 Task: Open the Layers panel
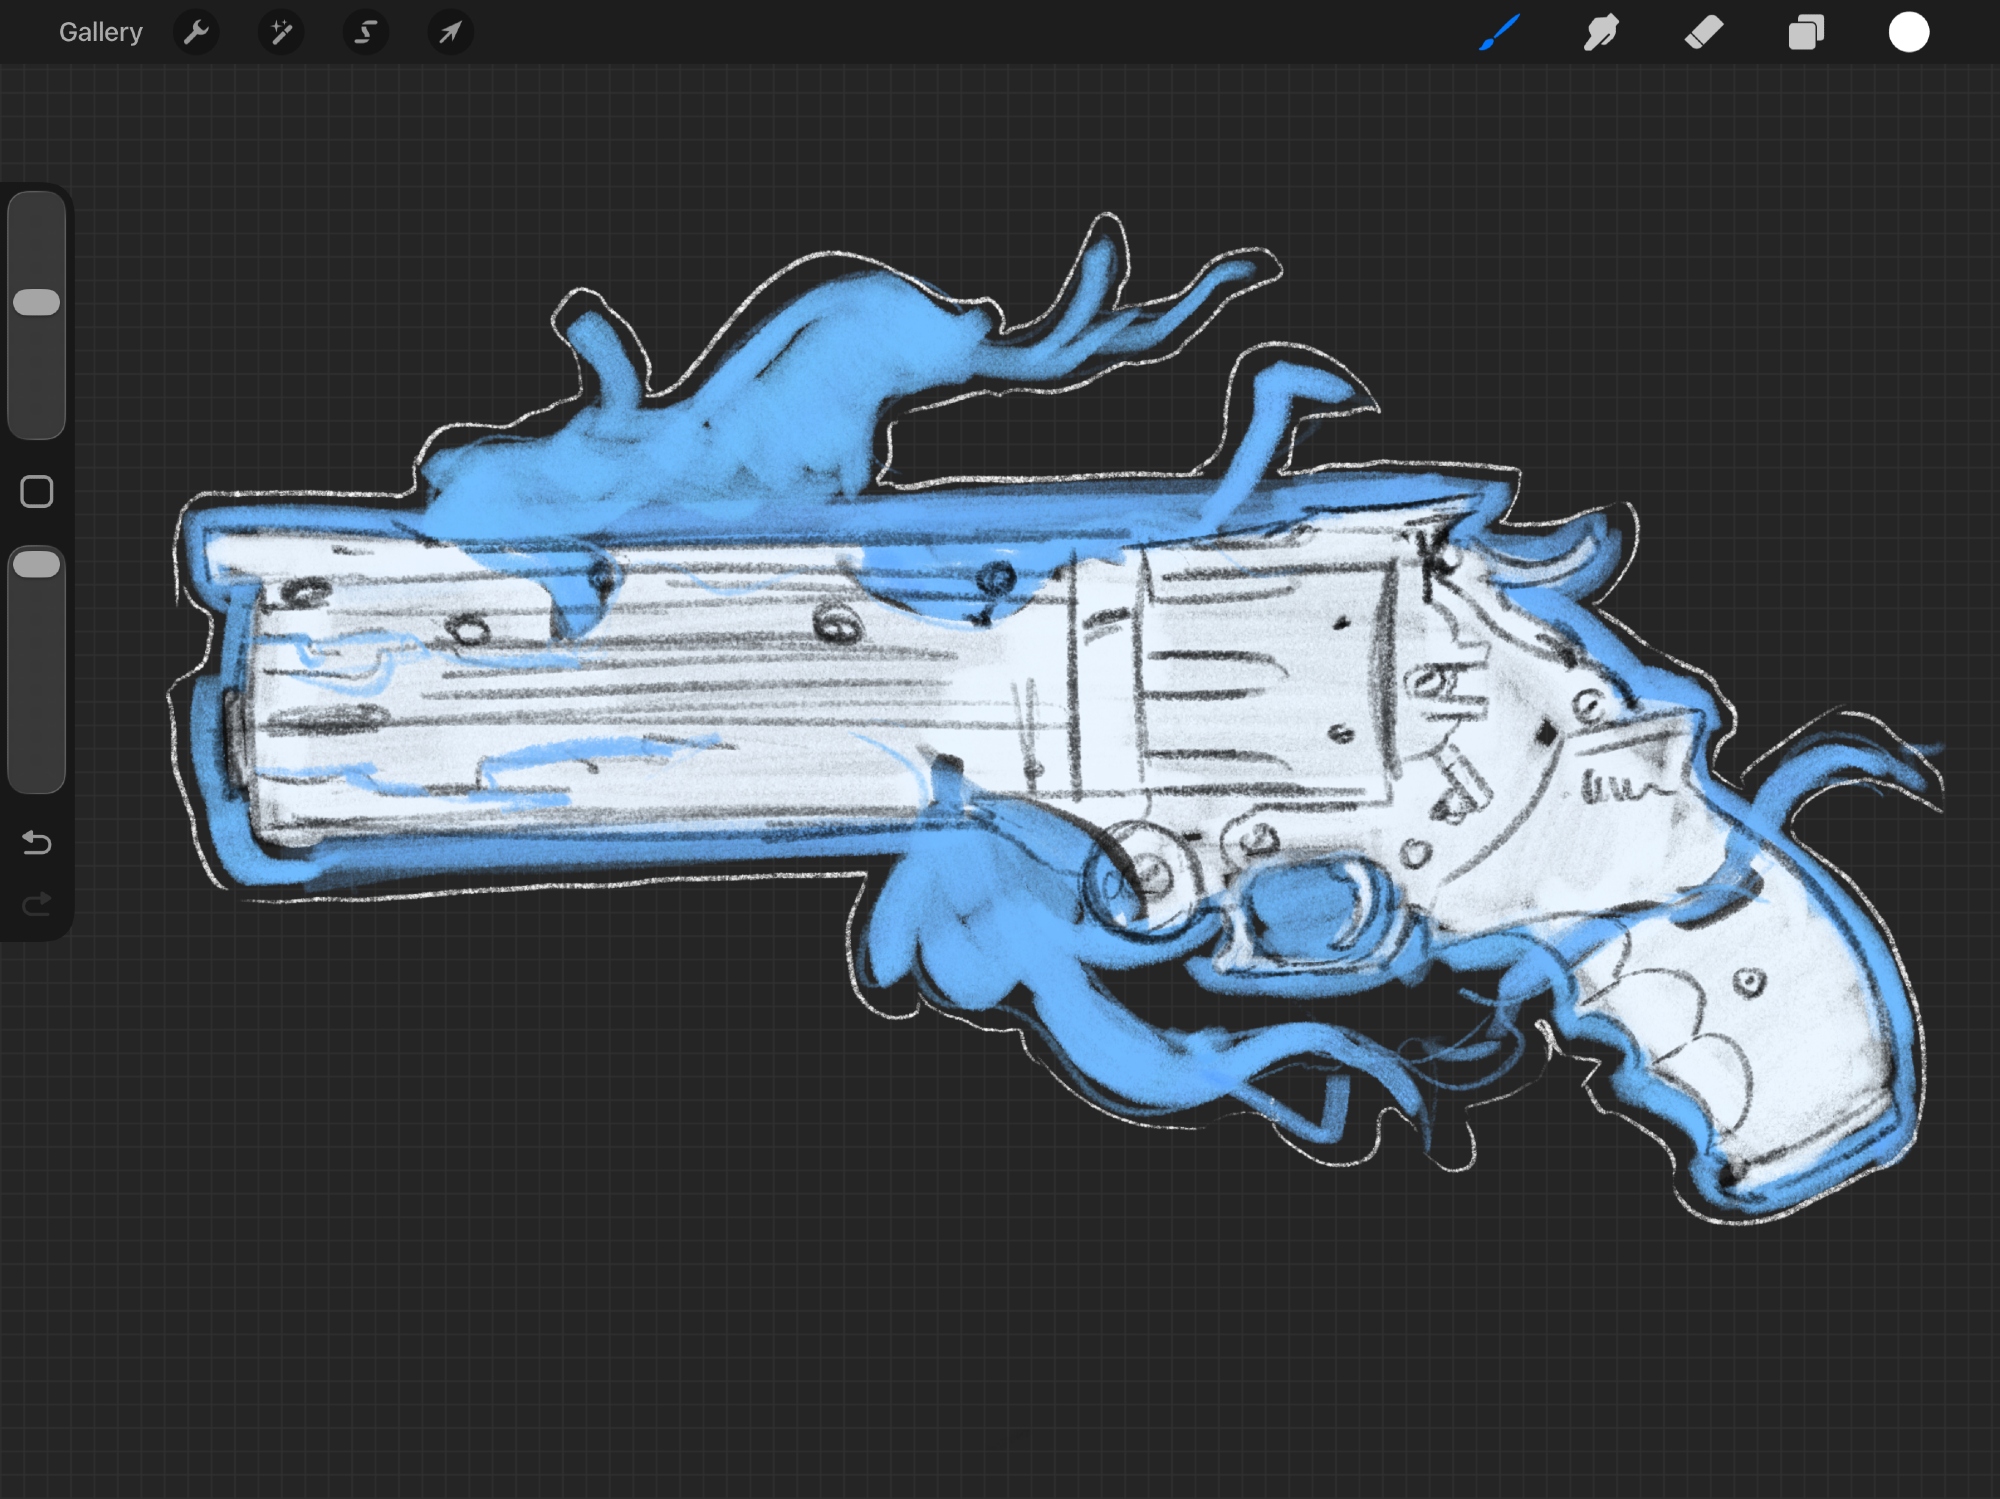point(1806,32)
